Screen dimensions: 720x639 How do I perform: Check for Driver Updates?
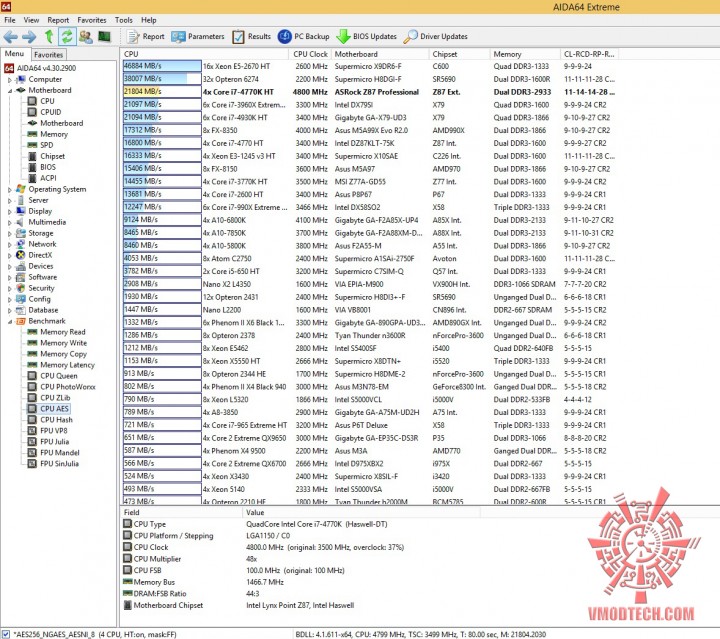click(435, 36)
